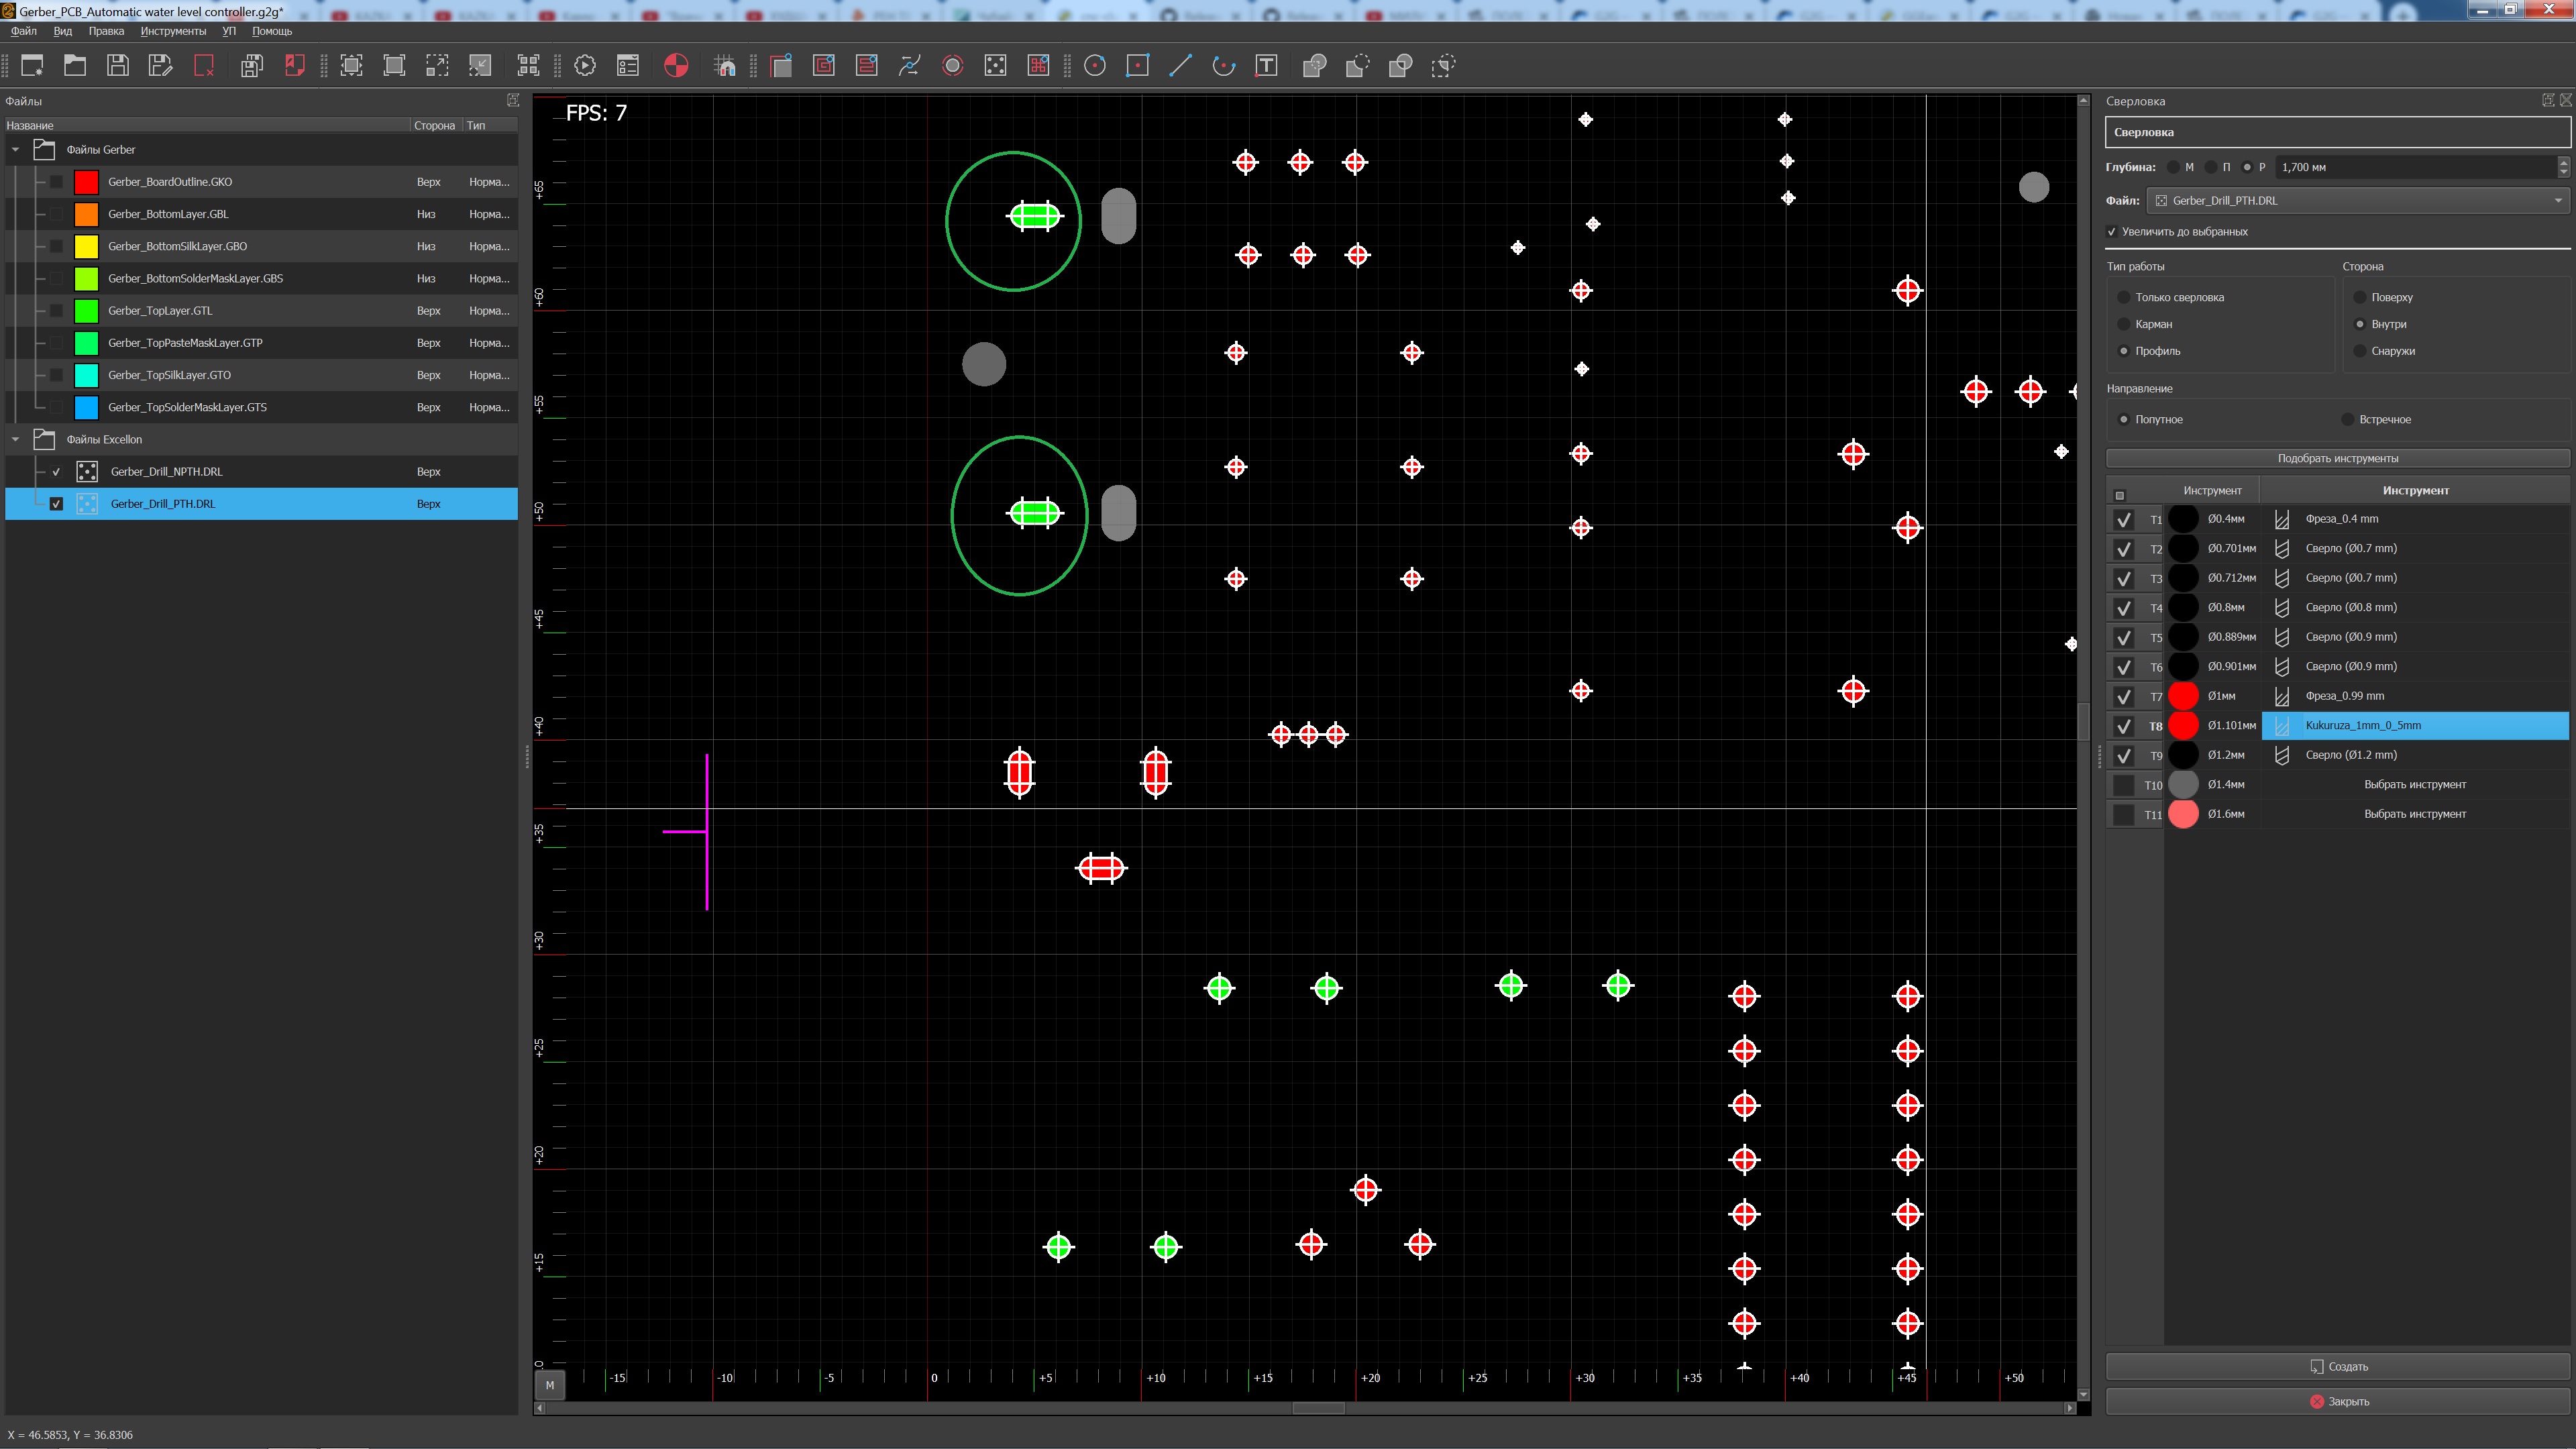Click the red Gerber_BoardOutline.GKO color swatch
This screenshot has height=1449, width=2576.
87,182
